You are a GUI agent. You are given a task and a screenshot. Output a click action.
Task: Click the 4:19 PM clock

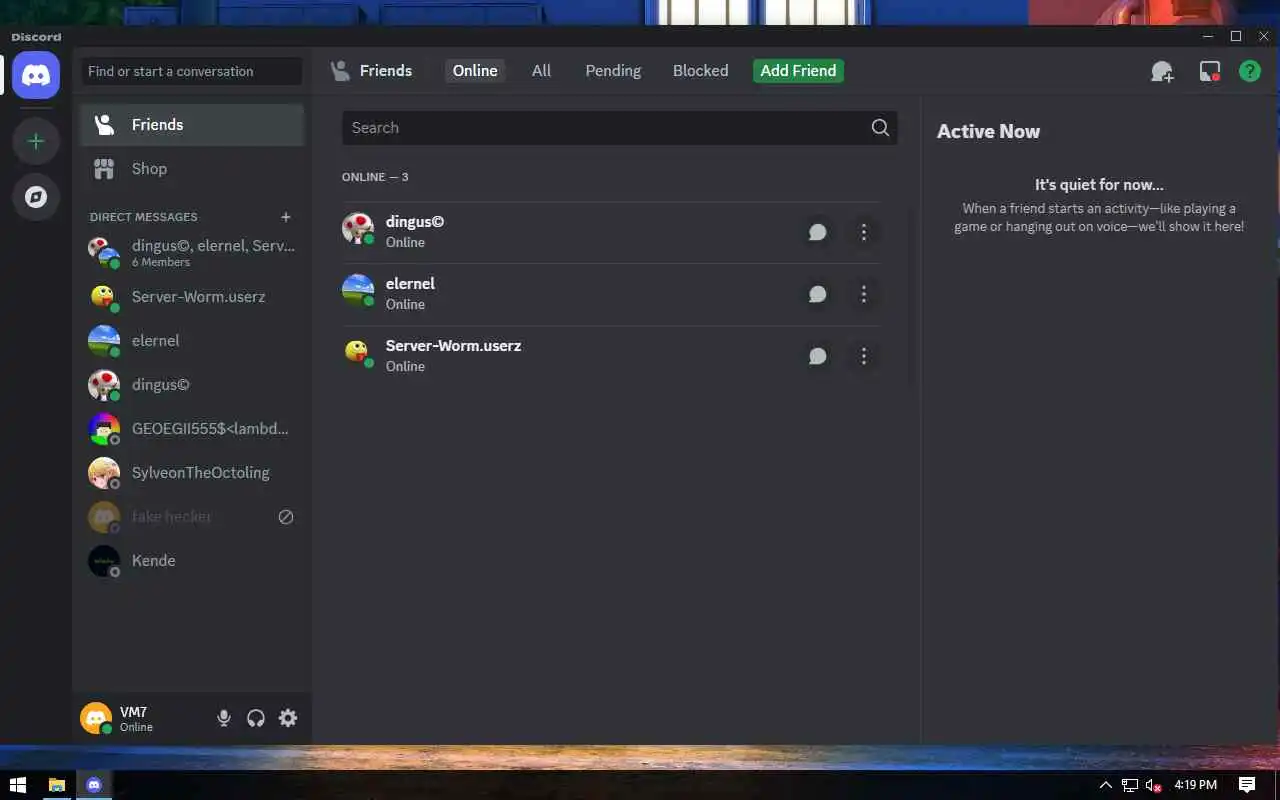point(1196,785)
